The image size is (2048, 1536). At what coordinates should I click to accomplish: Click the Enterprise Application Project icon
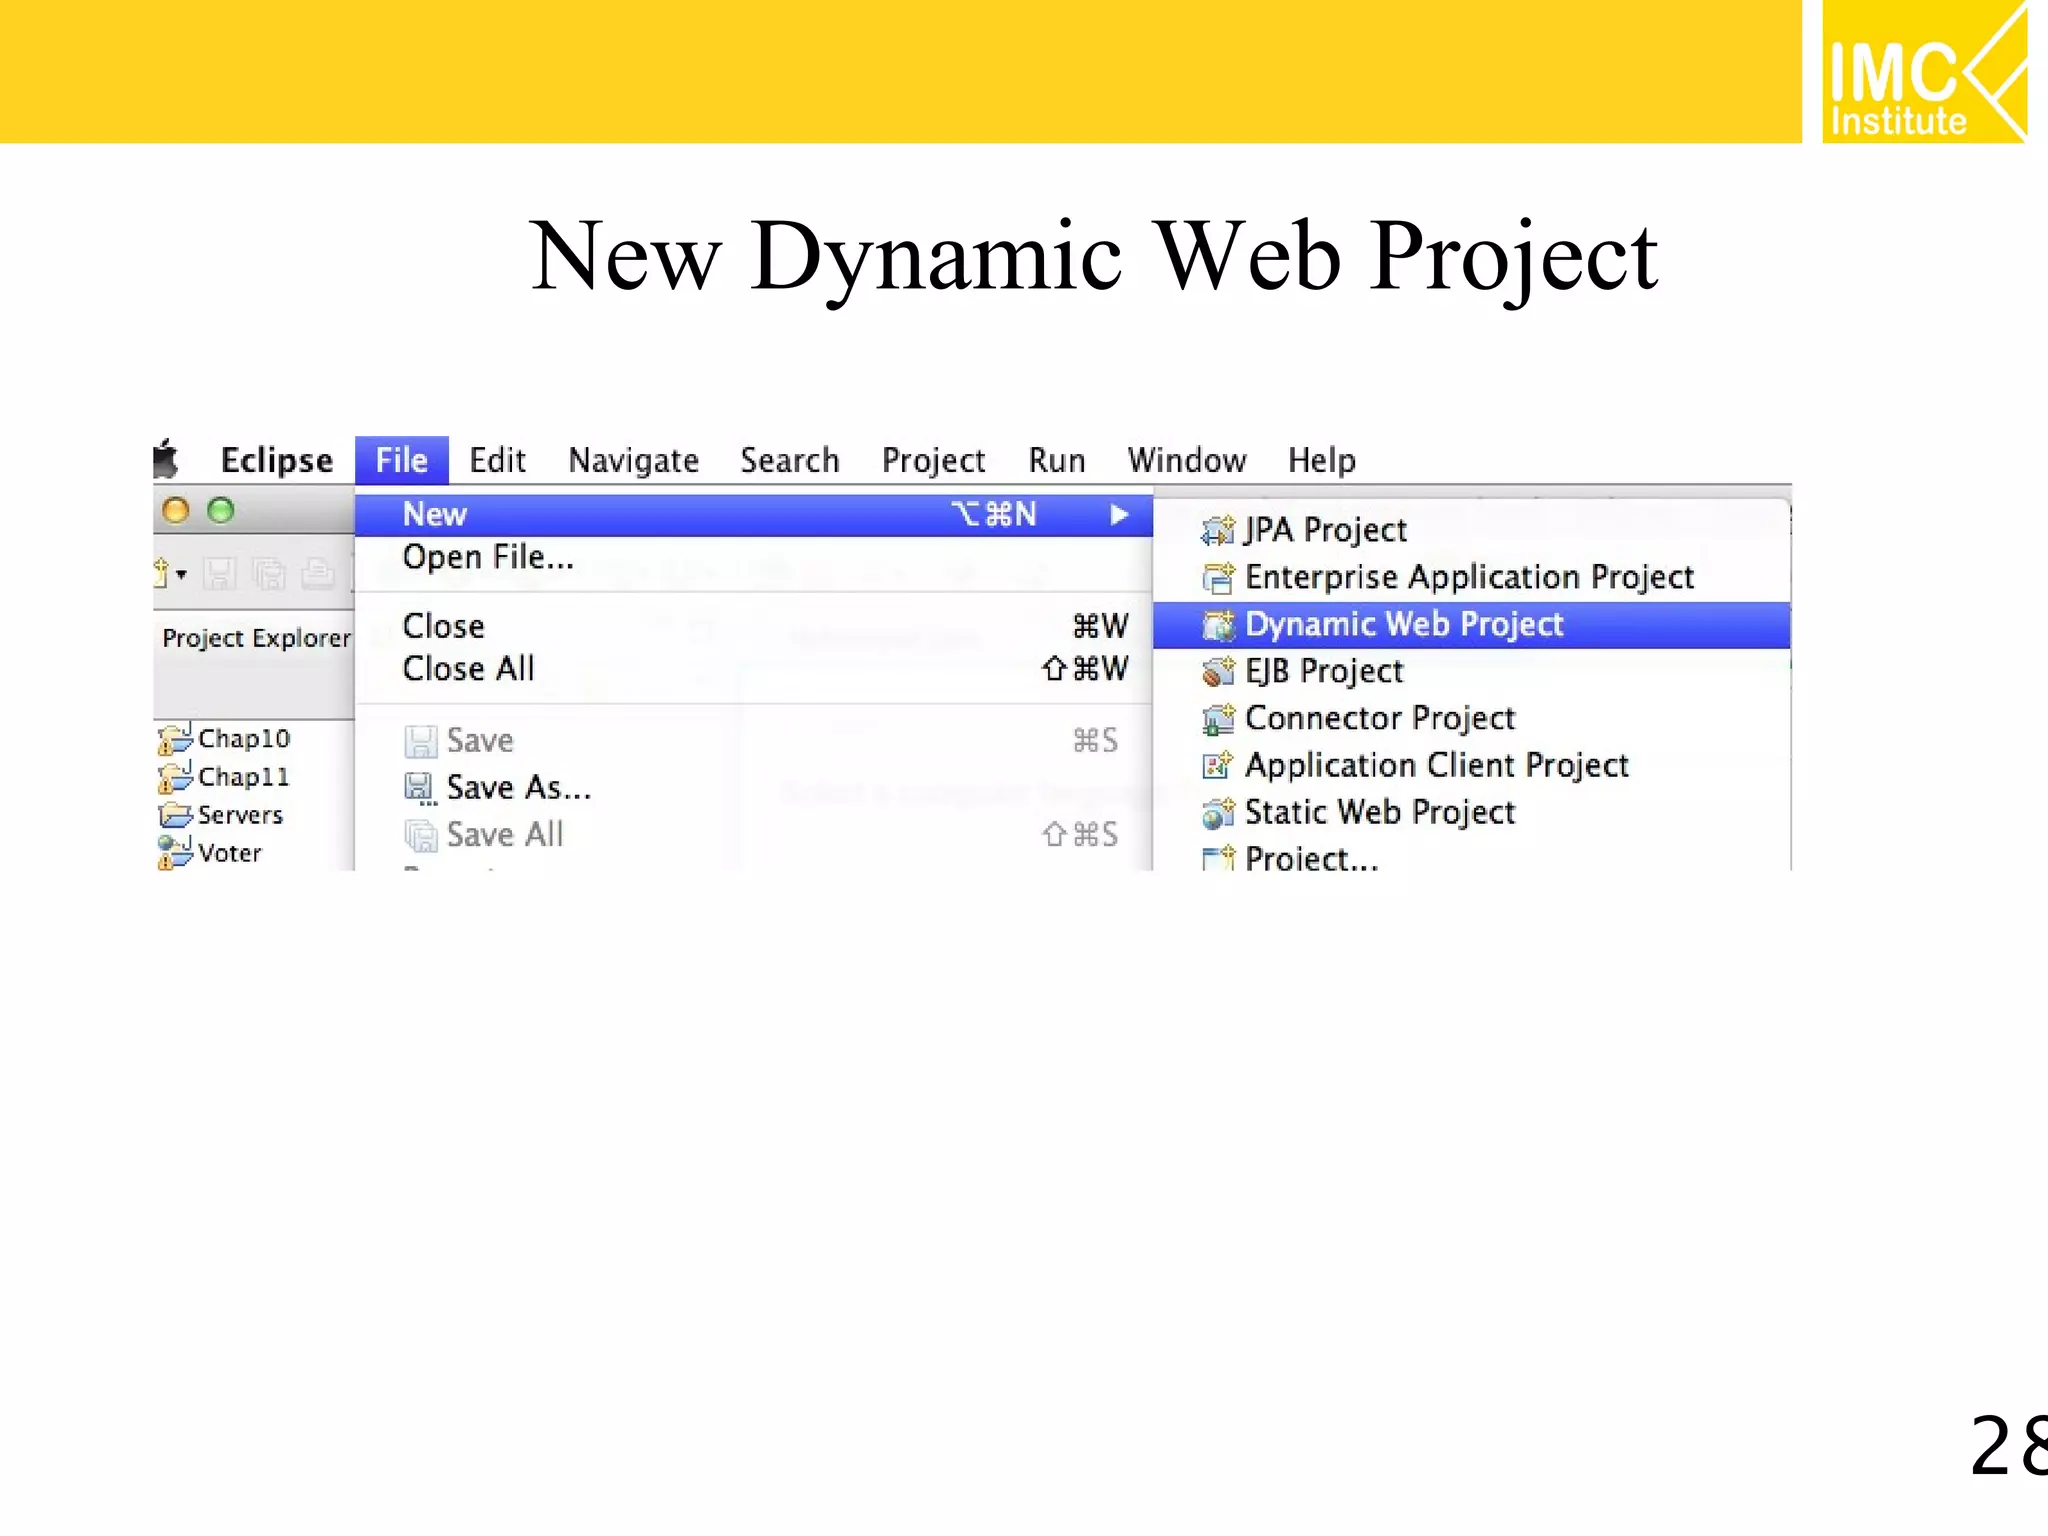[x=1218, y=577]
